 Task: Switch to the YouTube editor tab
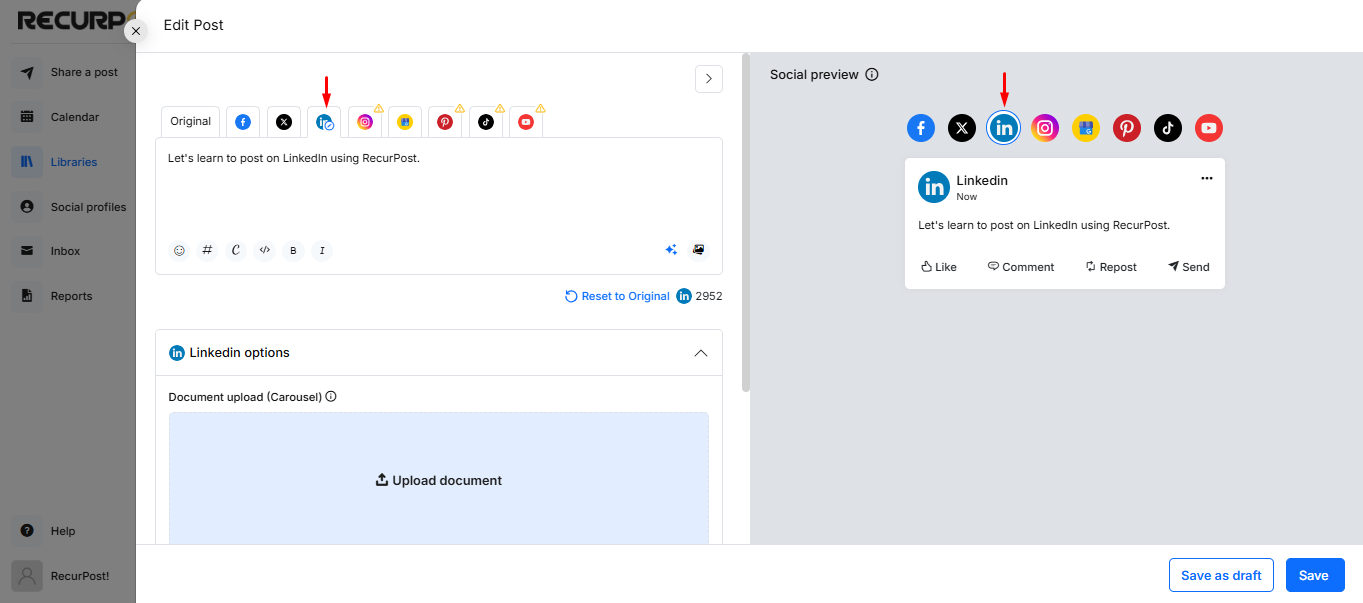tap(526, 122)
